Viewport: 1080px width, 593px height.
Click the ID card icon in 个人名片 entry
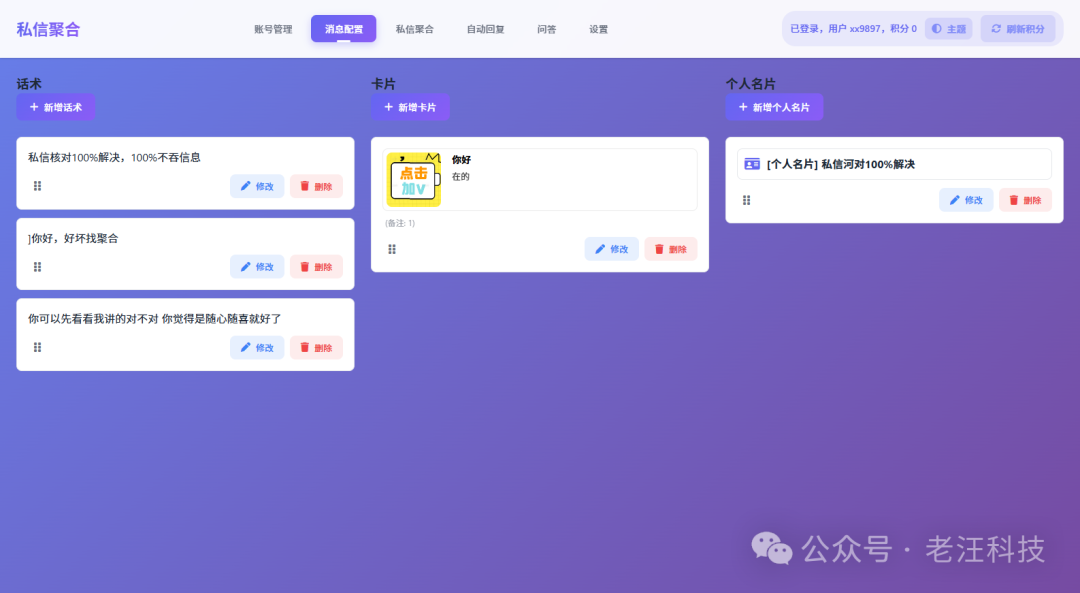coord(752,164)
